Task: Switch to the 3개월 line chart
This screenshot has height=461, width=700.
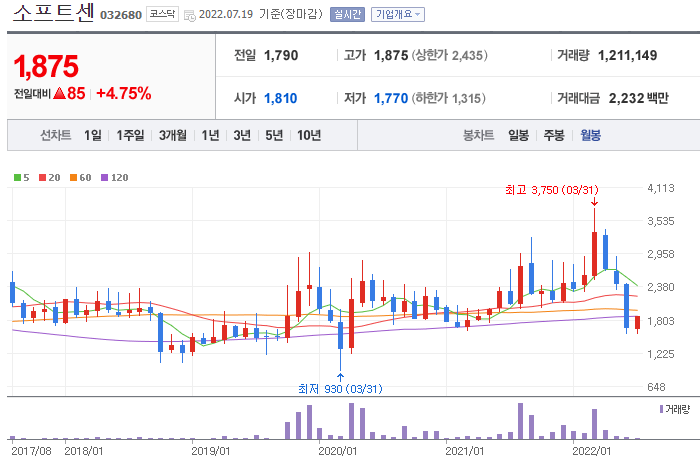Action: click(x=173, y=135)
